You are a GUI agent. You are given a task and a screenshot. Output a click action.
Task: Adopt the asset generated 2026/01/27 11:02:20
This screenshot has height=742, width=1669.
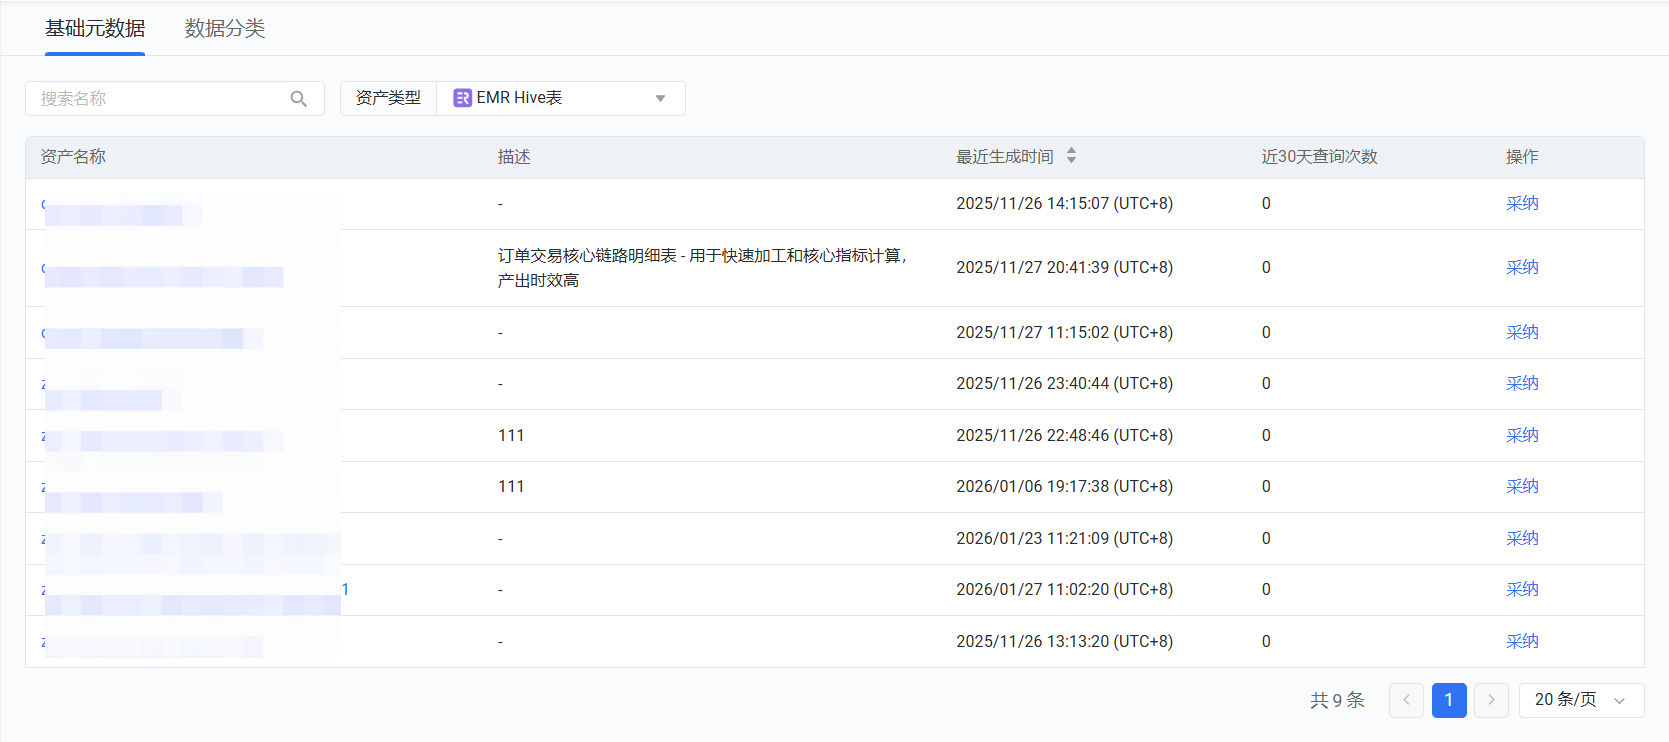click(1522, 590)
